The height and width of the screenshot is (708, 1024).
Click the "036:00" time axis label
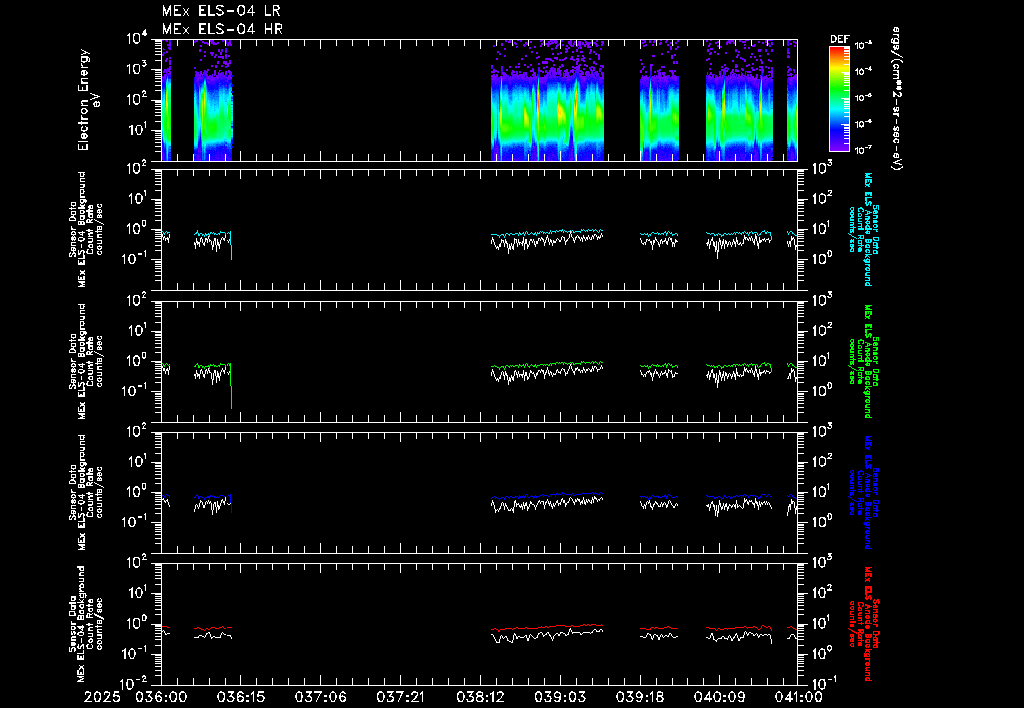[x=161, y=697]
